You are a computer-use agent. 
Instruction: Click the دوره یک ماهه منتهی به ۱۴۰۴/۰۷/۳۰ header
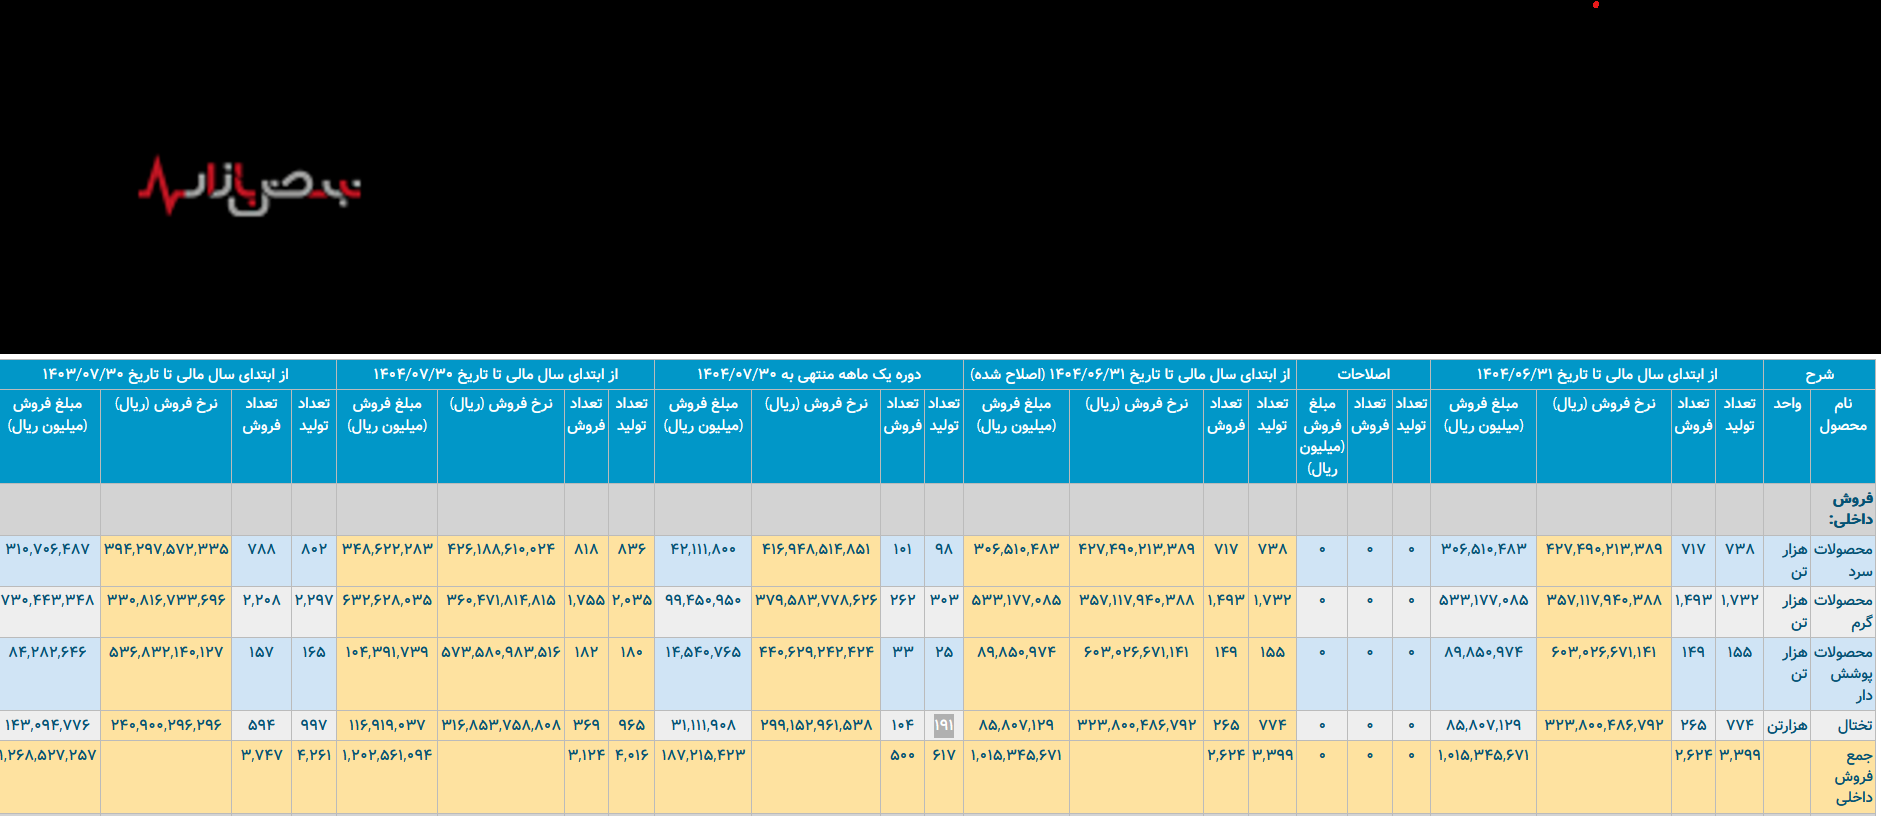[x=808, y=374]
